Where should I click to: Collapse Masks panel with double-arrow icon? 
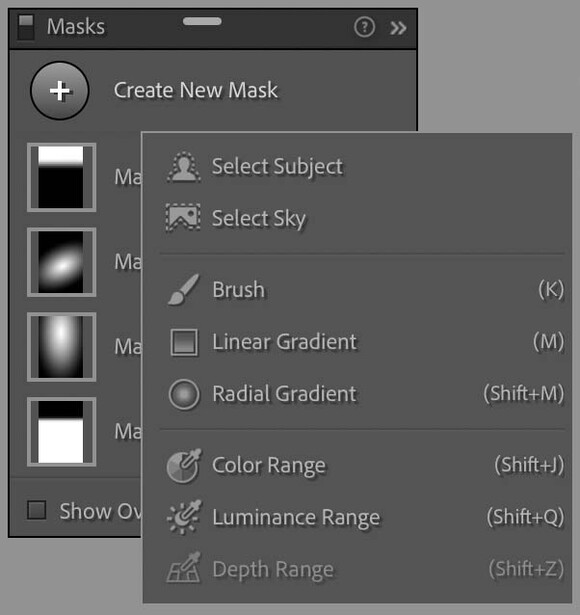(398, 28)
